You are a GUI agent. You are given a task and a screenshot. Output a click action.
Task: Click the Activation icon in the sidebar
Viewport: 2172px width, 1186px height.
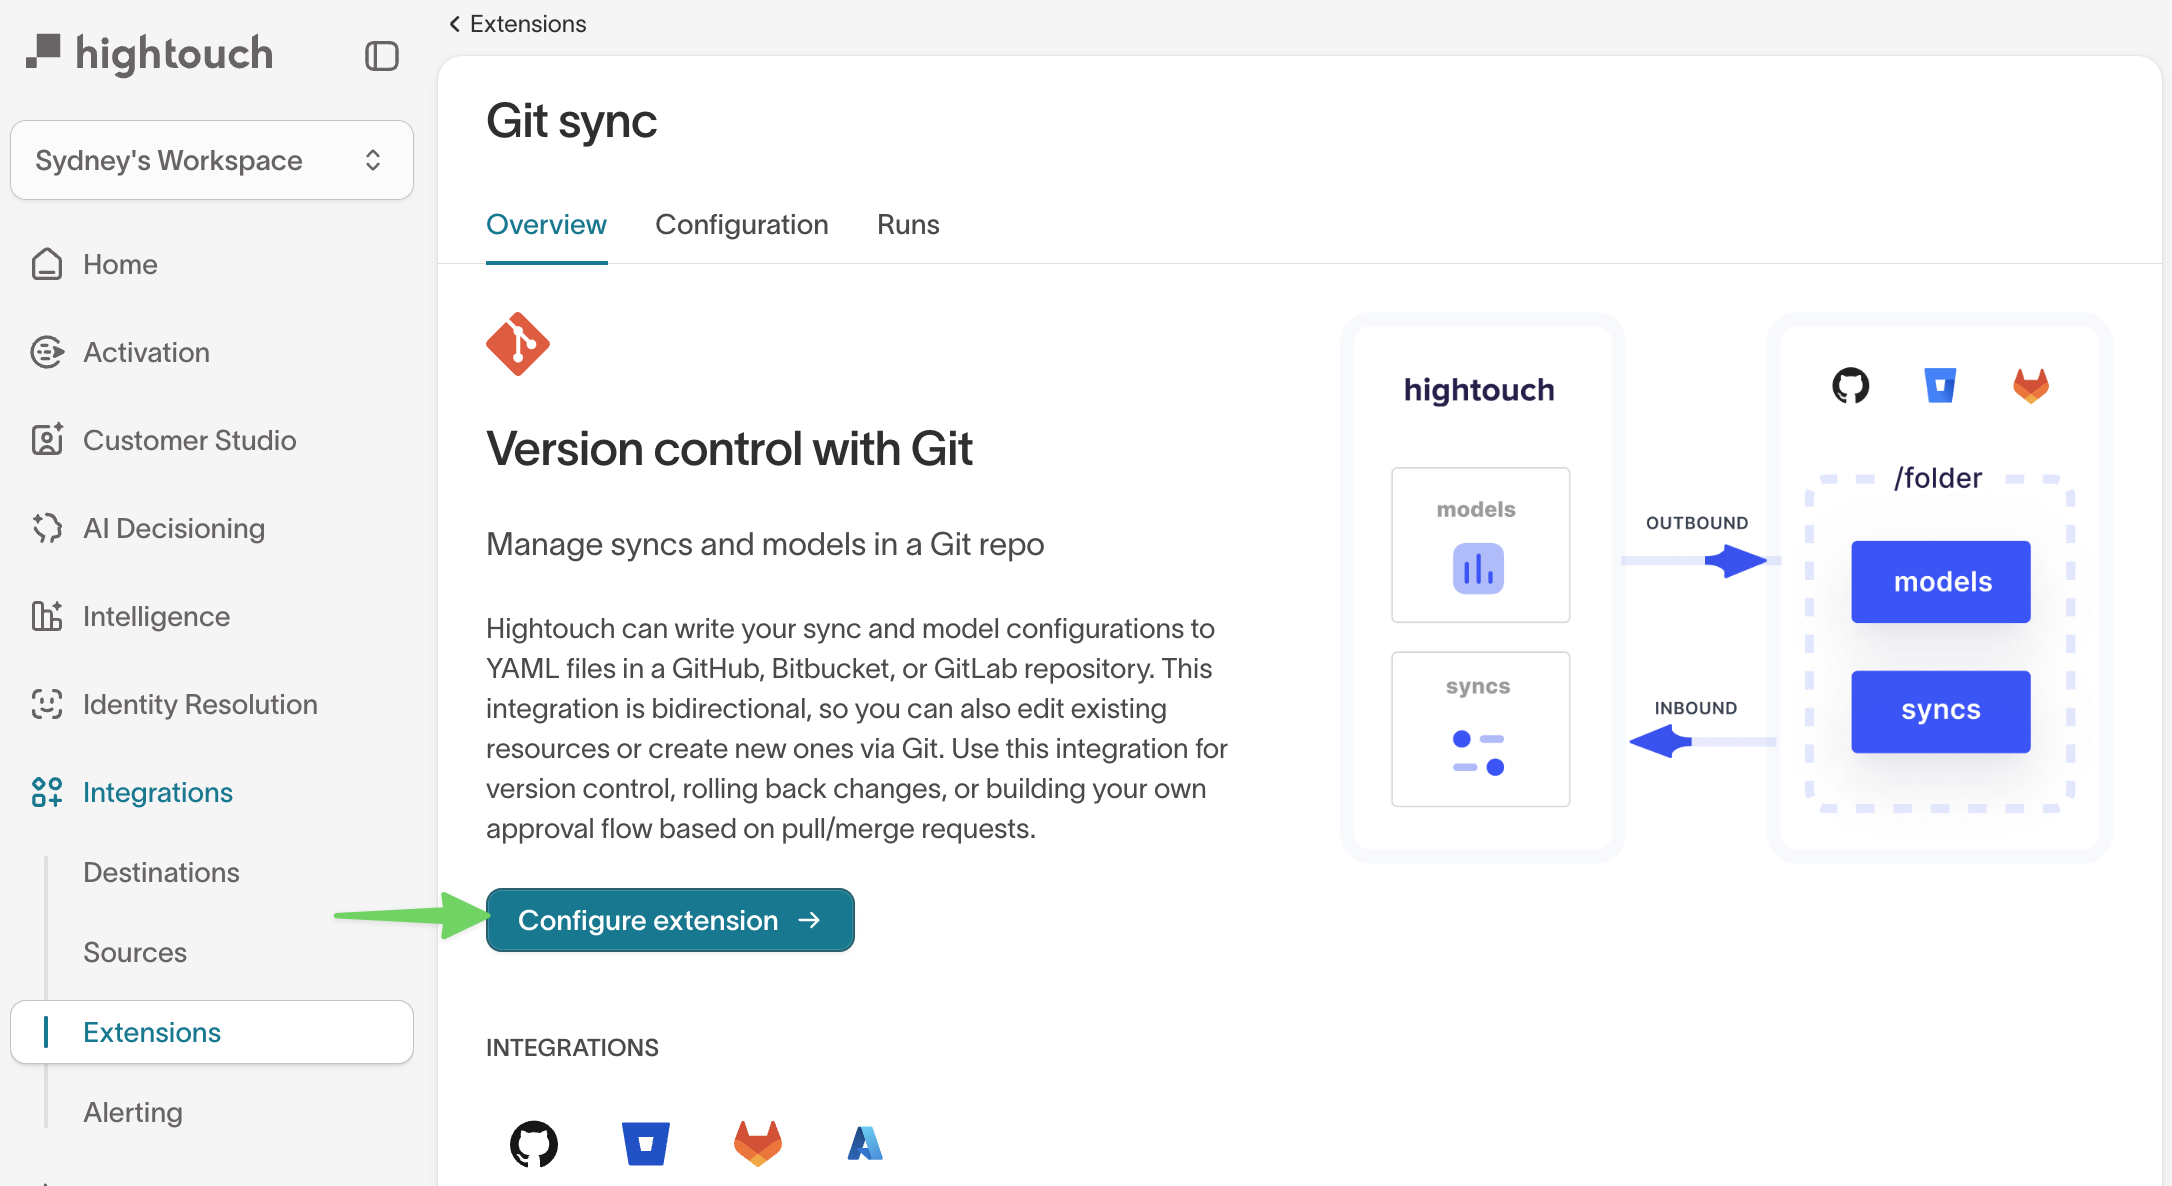click(x=47, y=352)
